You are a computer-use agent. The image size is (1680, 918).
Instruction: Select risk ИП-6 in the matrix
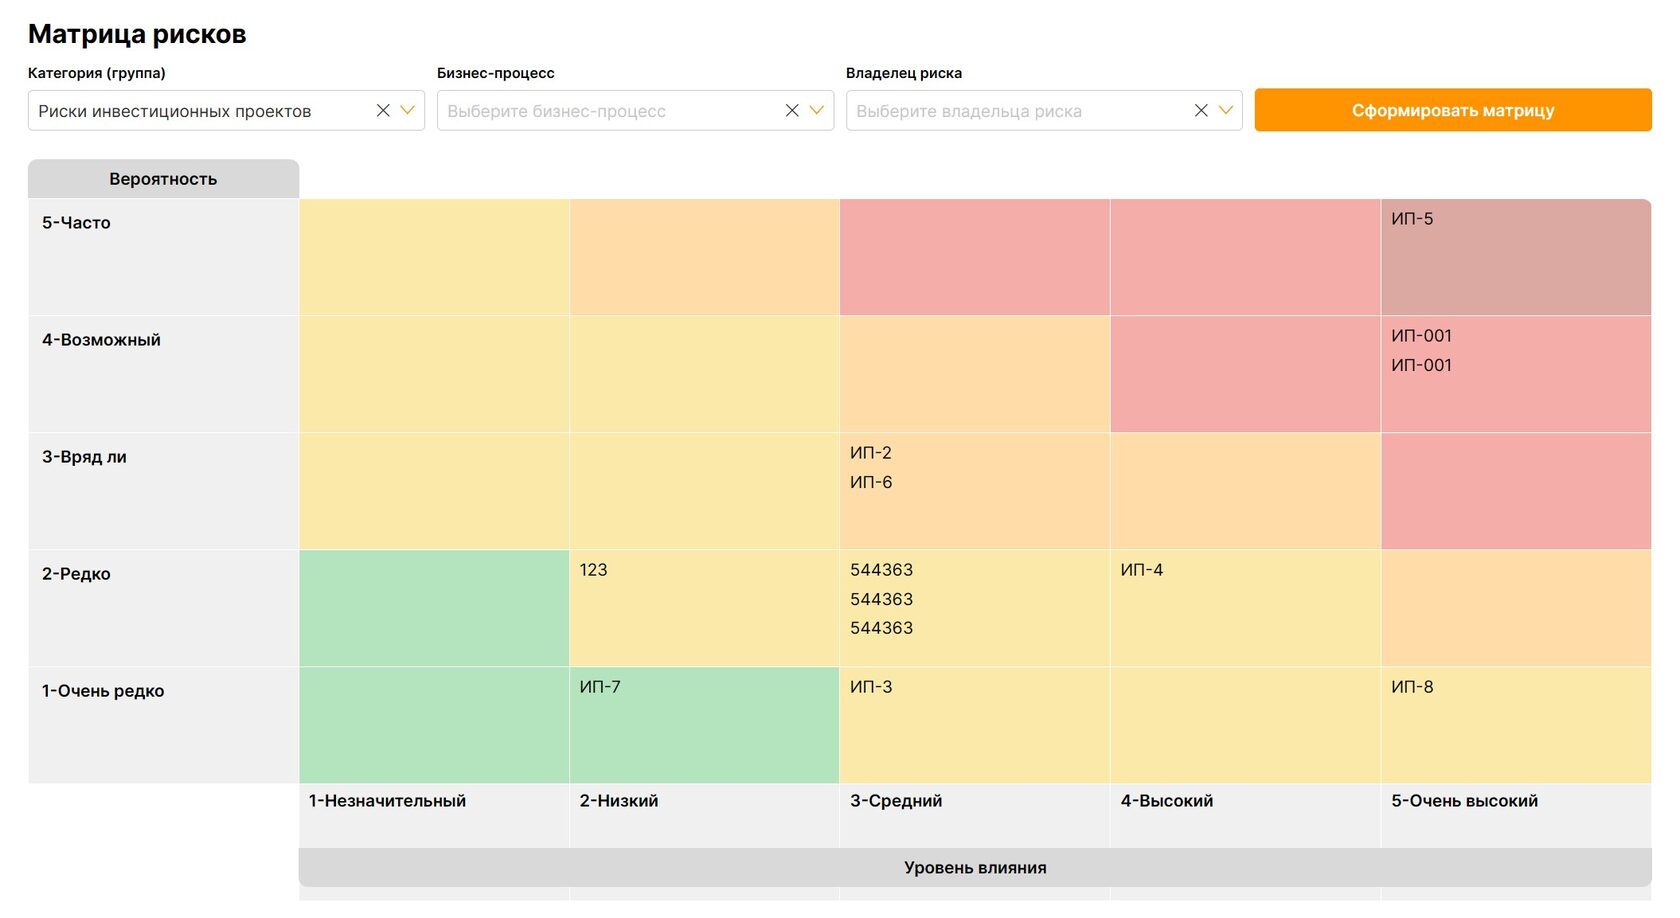click(871, 482)
